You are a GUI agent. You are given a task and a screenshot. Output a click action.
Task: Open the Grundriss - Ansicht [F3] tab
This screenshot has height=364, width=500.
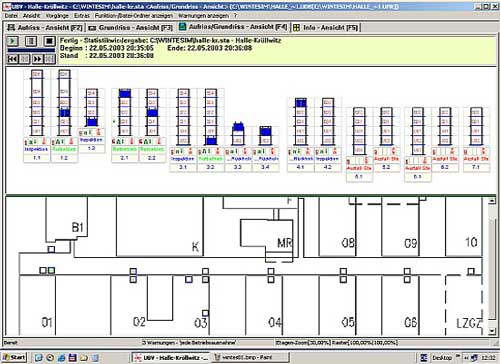pos(131,28)
